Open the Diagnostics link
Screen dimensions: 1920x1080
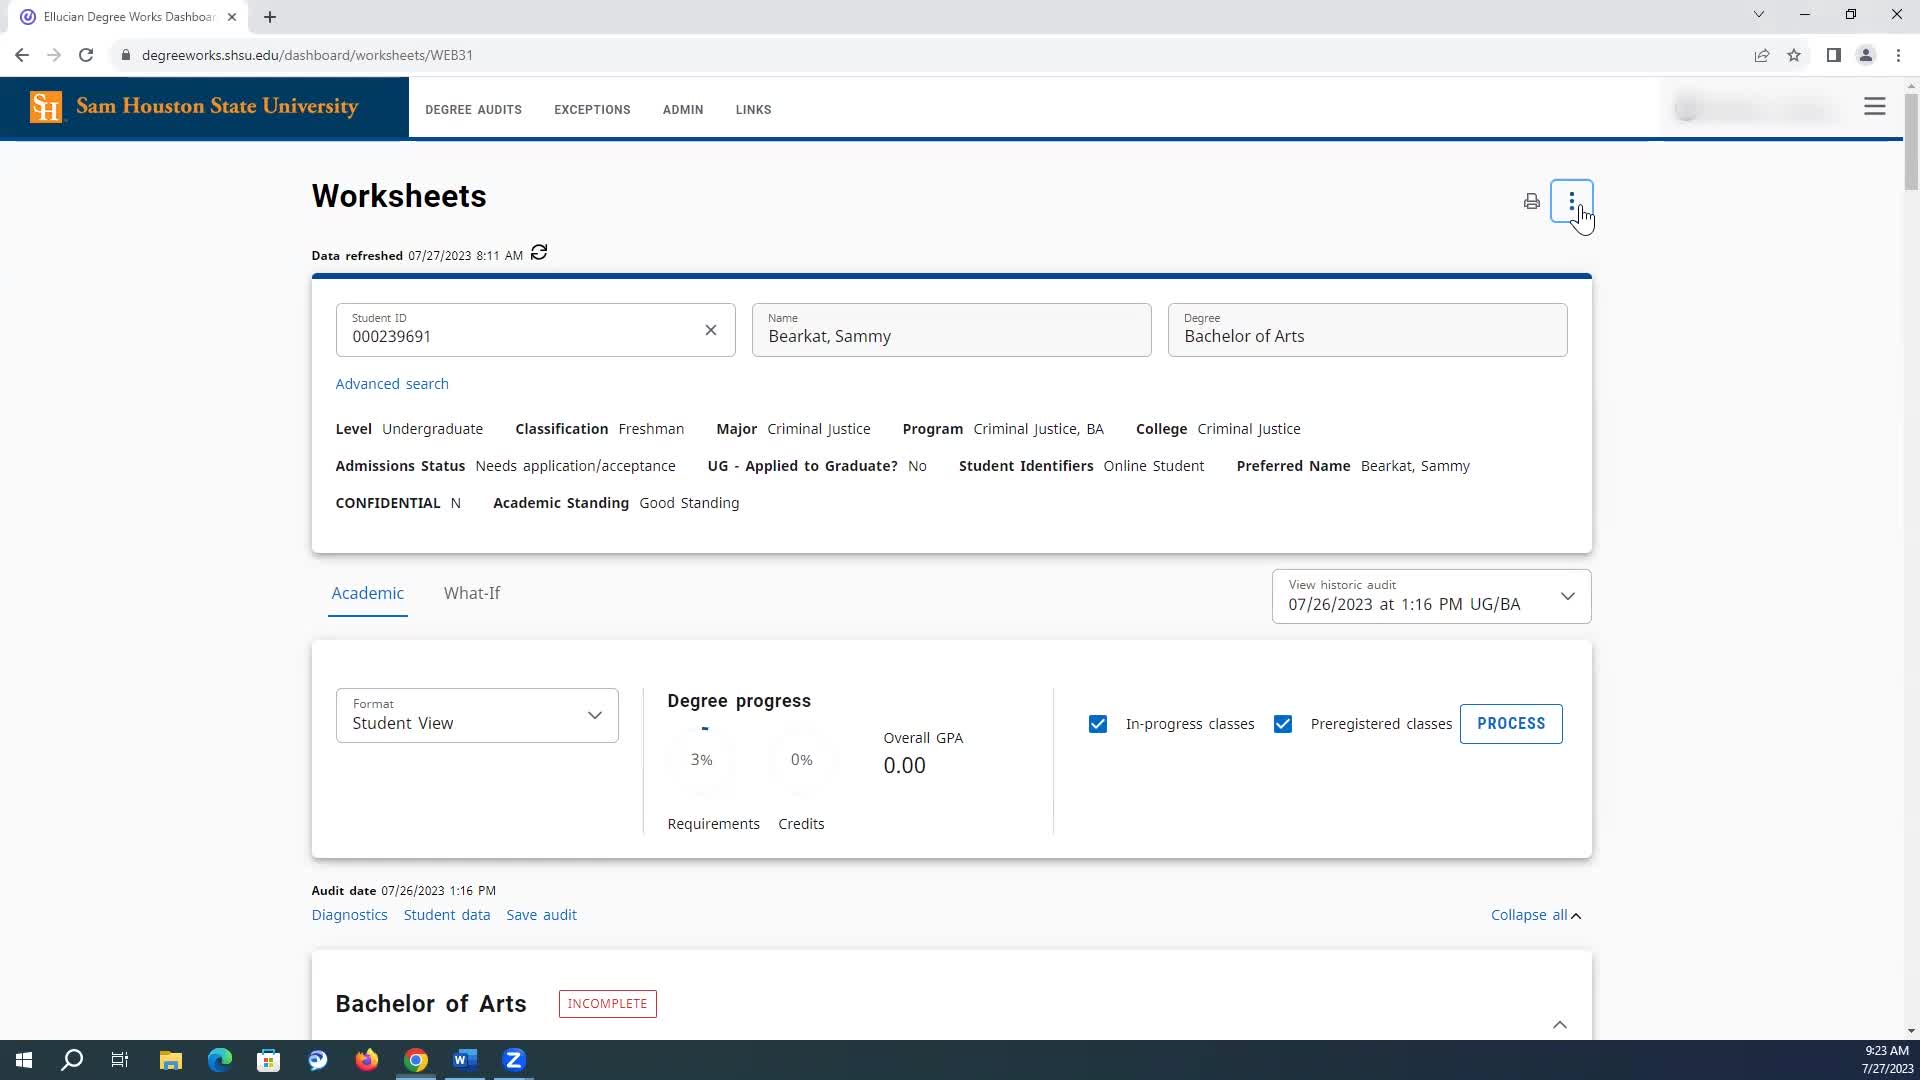tap(349, 915)
